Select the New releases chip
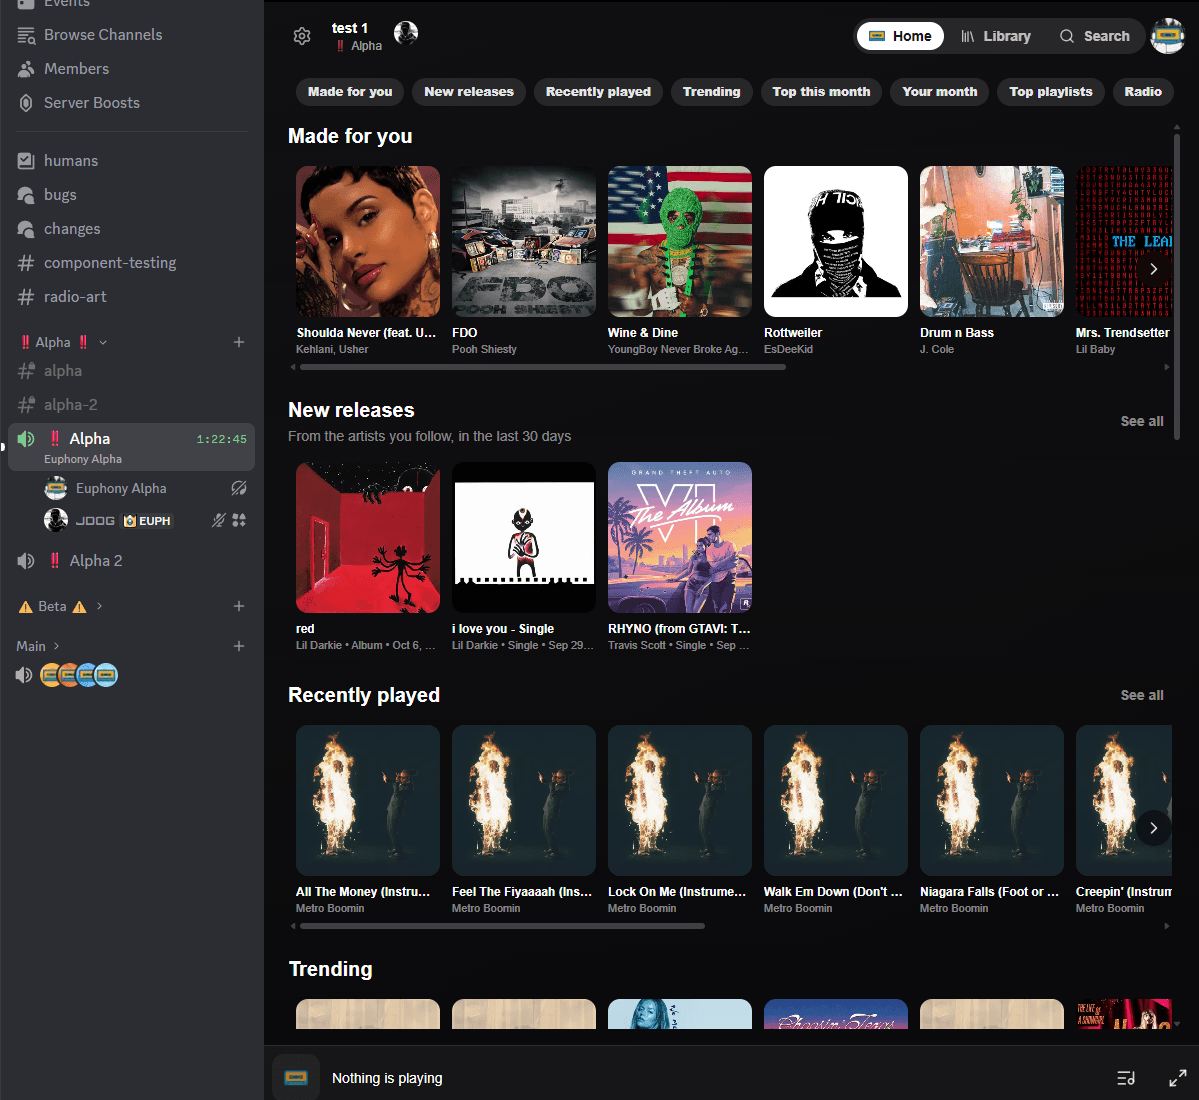Viewport: 1199px width, 1100px height. click(x=469, y=92)
